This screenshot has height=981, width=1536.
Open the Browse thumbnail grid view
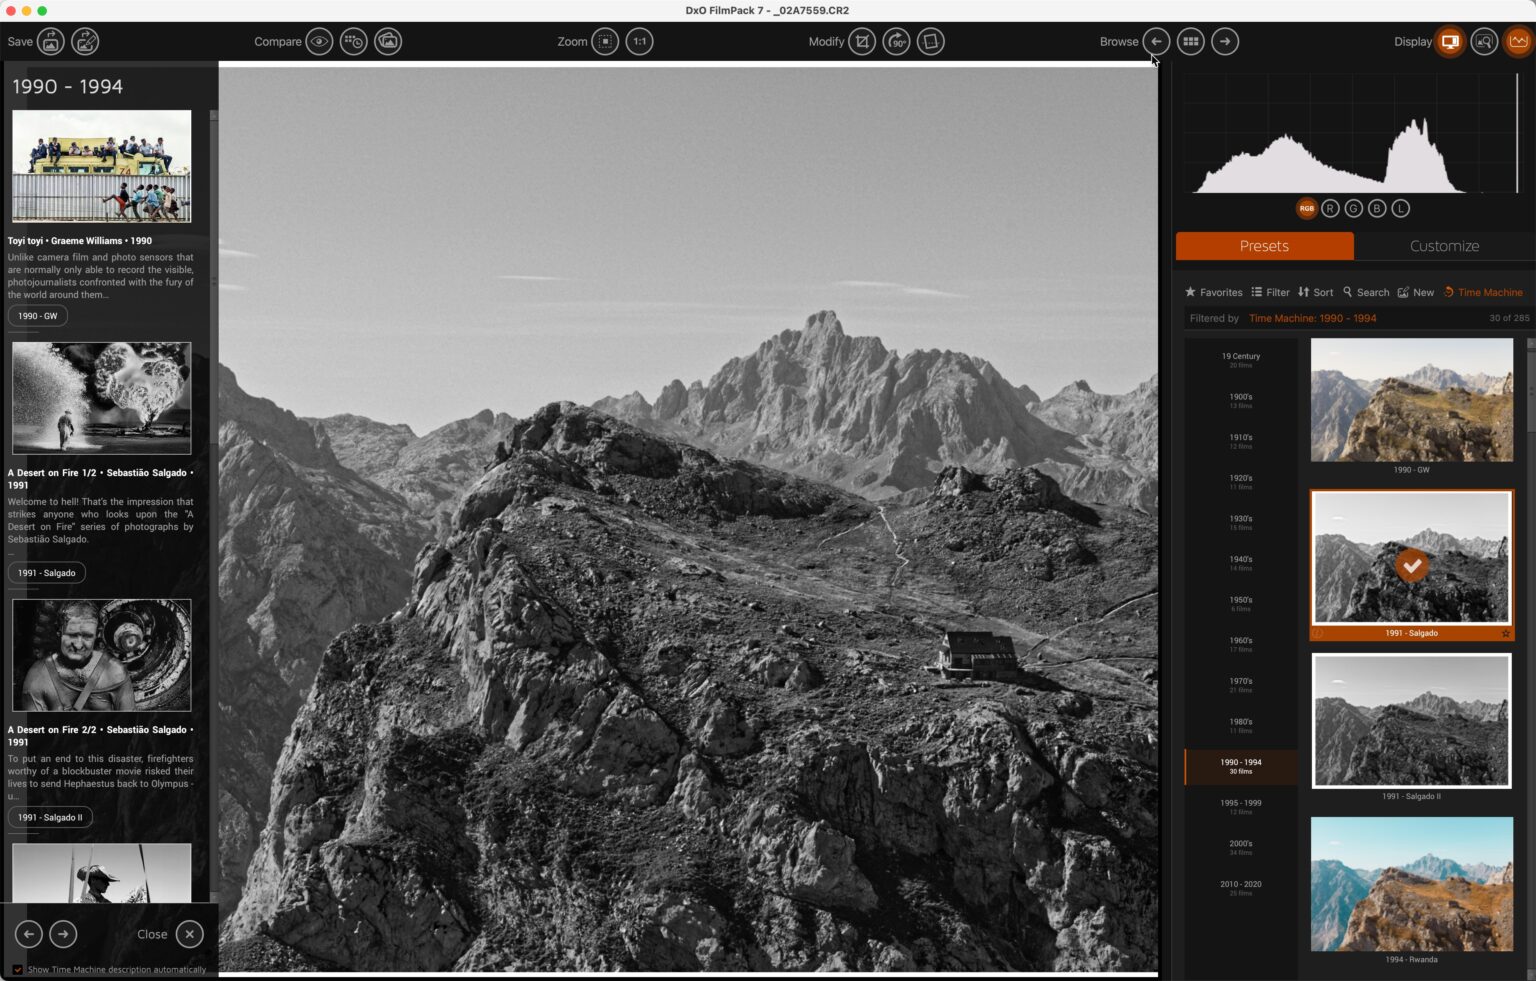[x=1190, y=42]
